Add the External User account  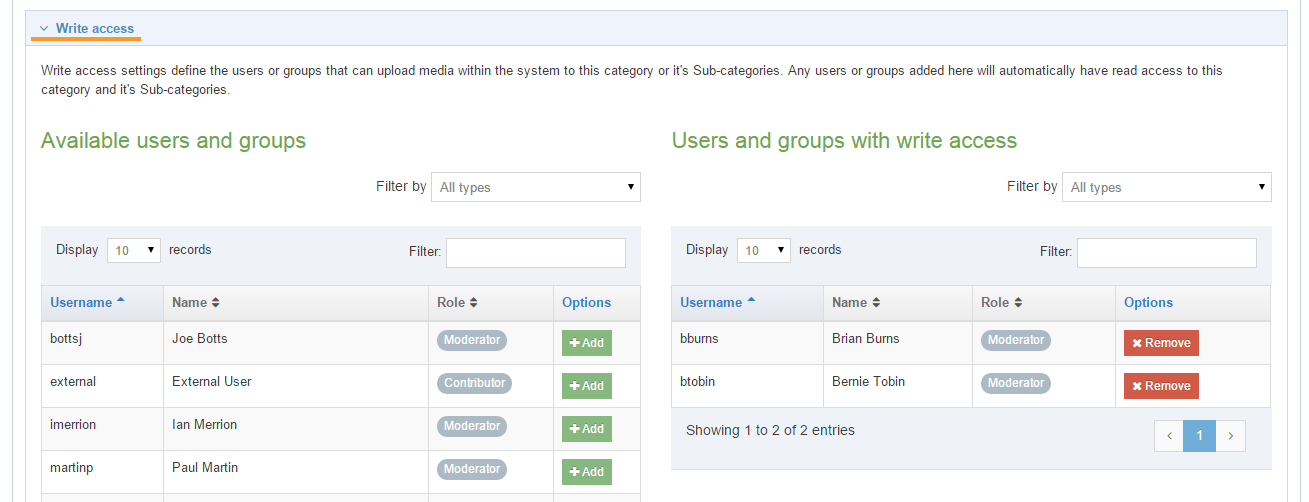[x=586, y=386]
